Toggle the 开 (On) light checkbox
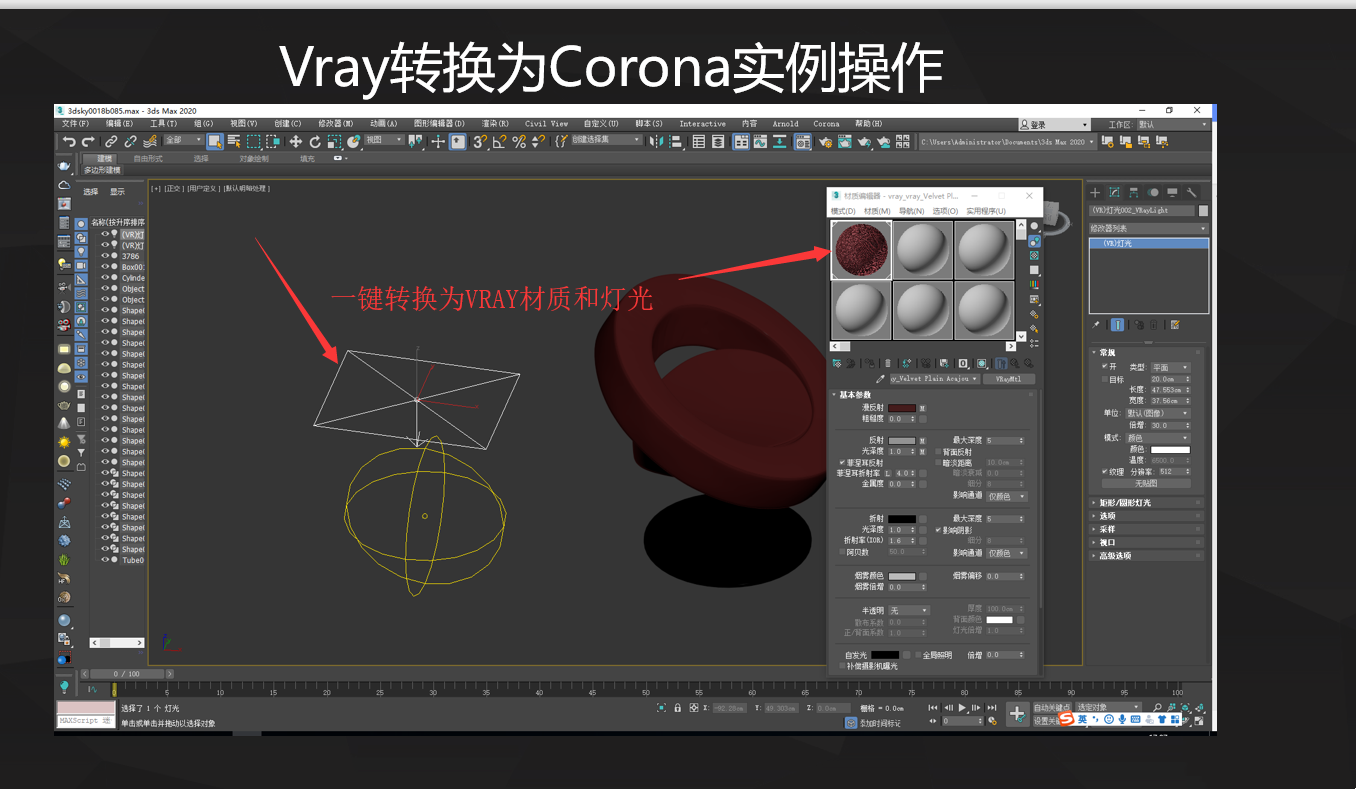The height and width of the screenshot is (789, 1356). (x=1105, y=366)
